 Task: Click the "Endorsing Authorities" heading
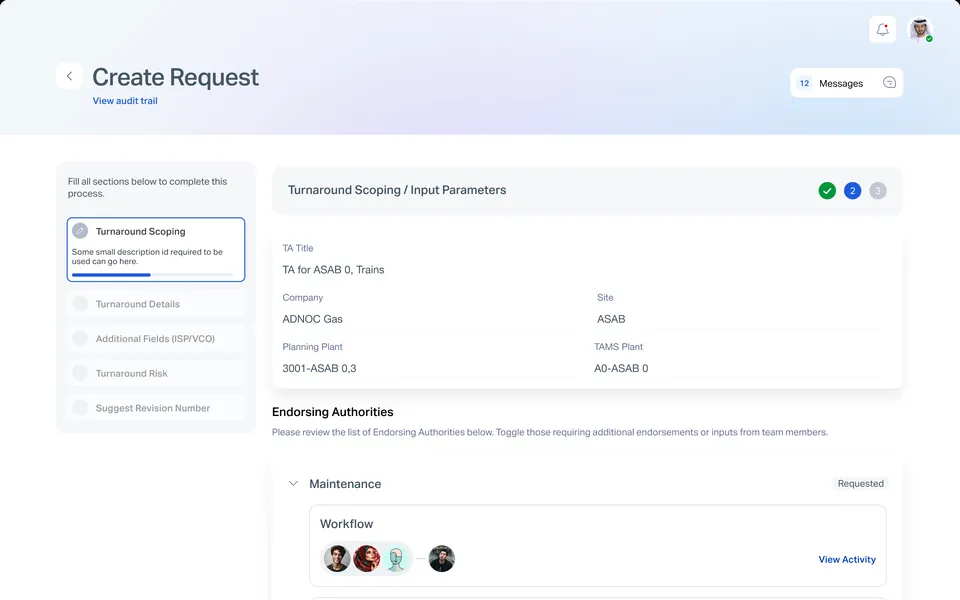pos(332,412)
